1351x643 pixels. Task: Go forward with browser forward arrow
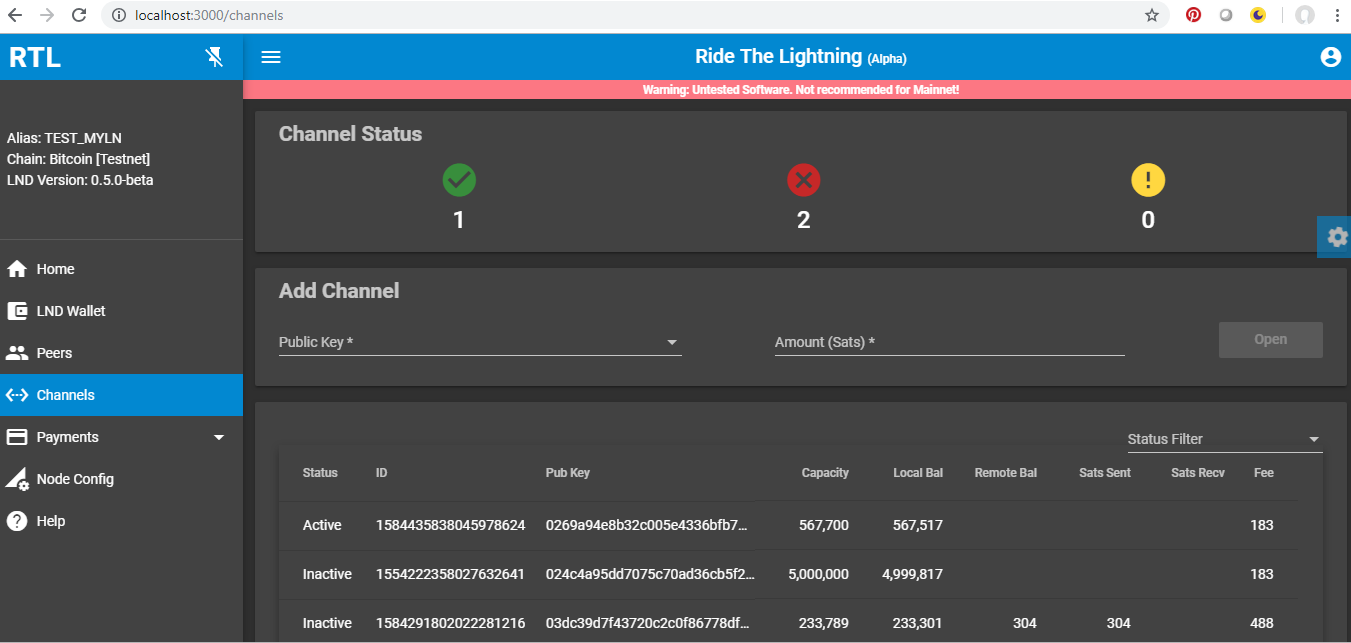point(46,15)
